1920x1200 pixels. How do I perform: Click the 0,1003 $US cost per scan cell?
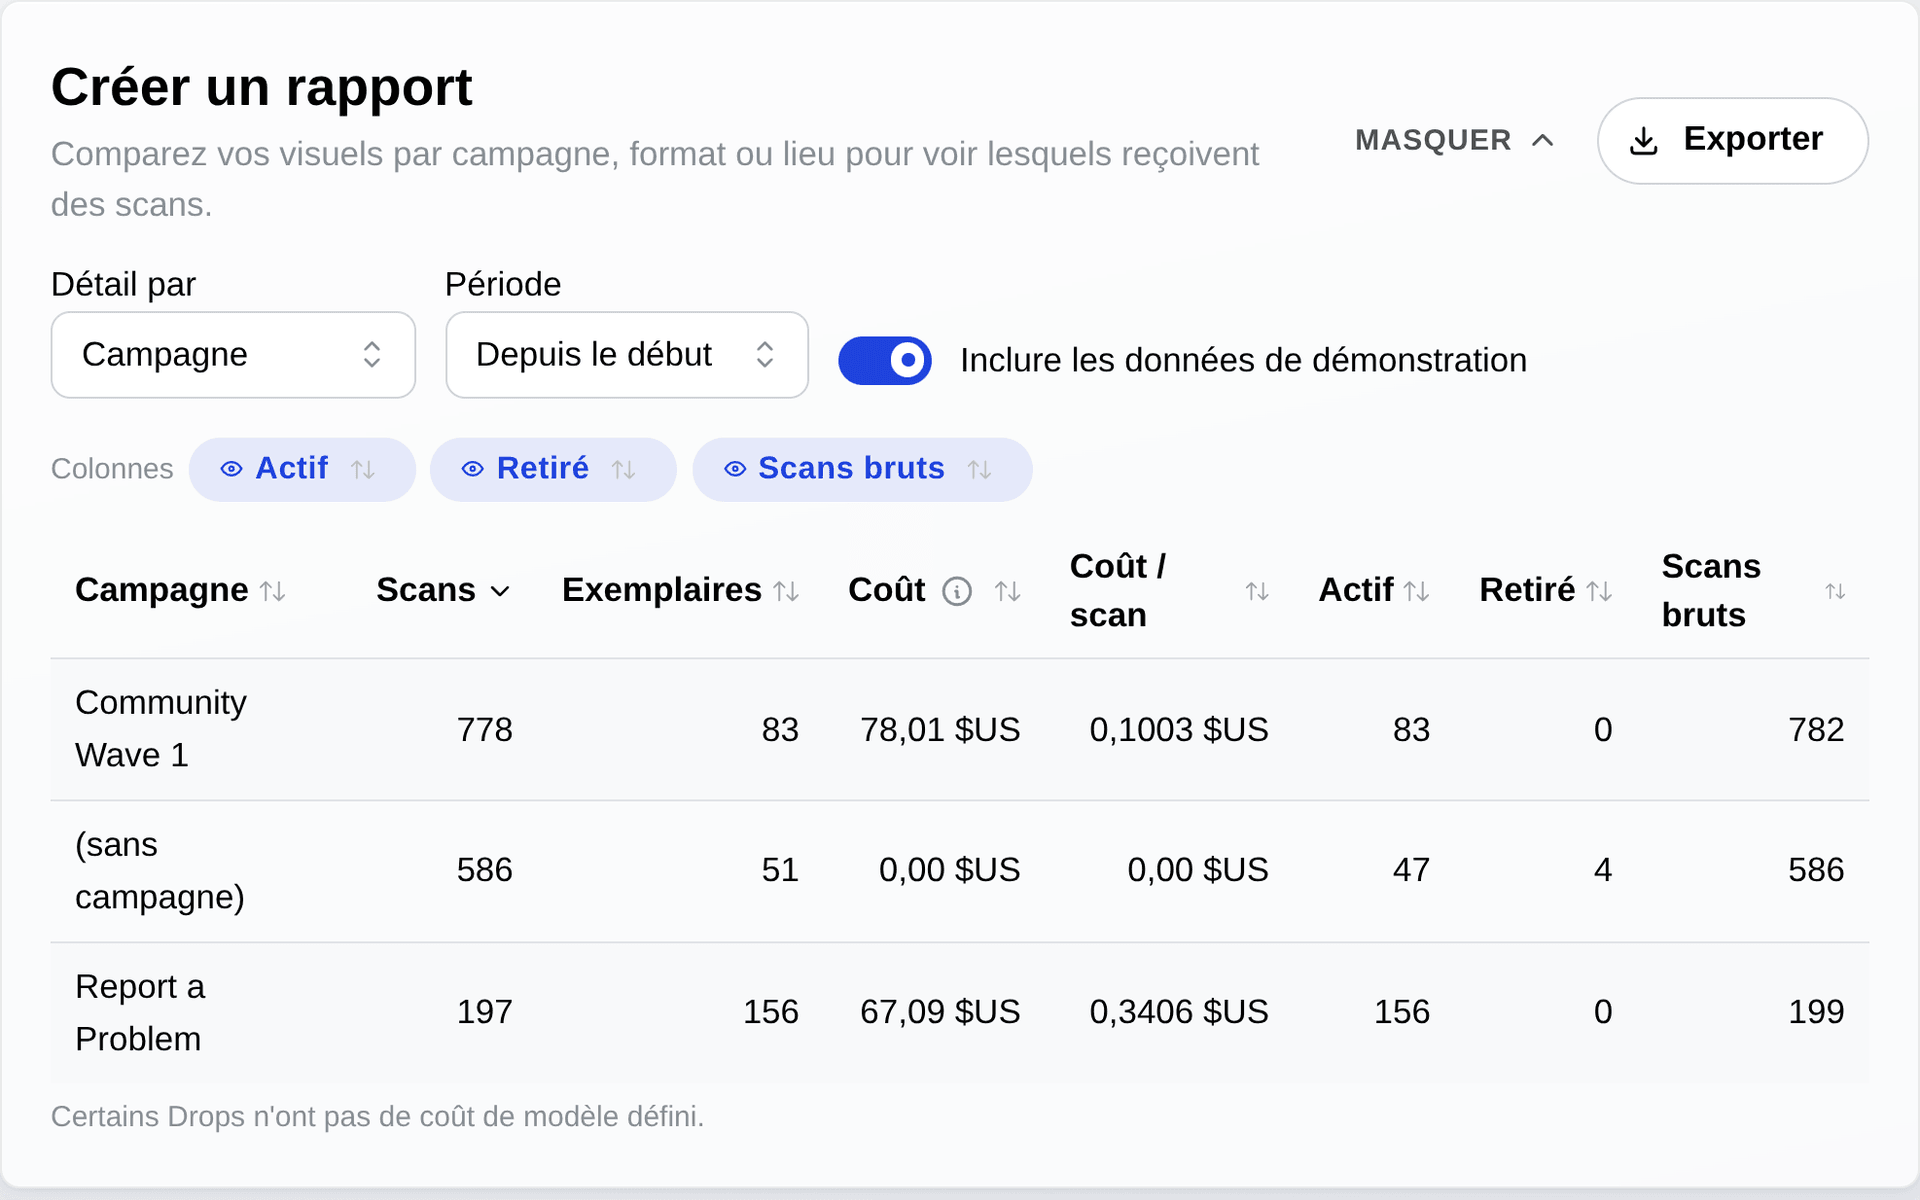pos(1179,730)
